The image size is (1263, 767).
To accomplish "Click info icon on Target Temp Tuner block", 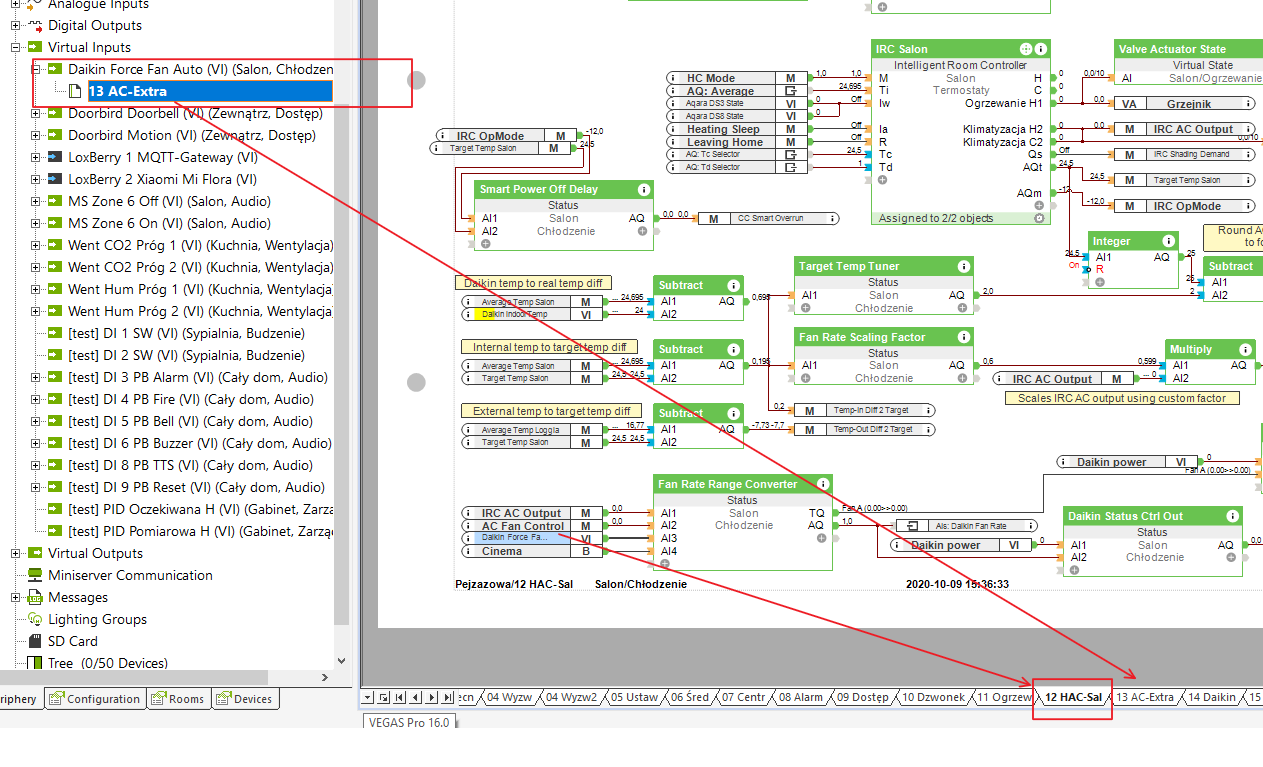I will click(964, 266).
